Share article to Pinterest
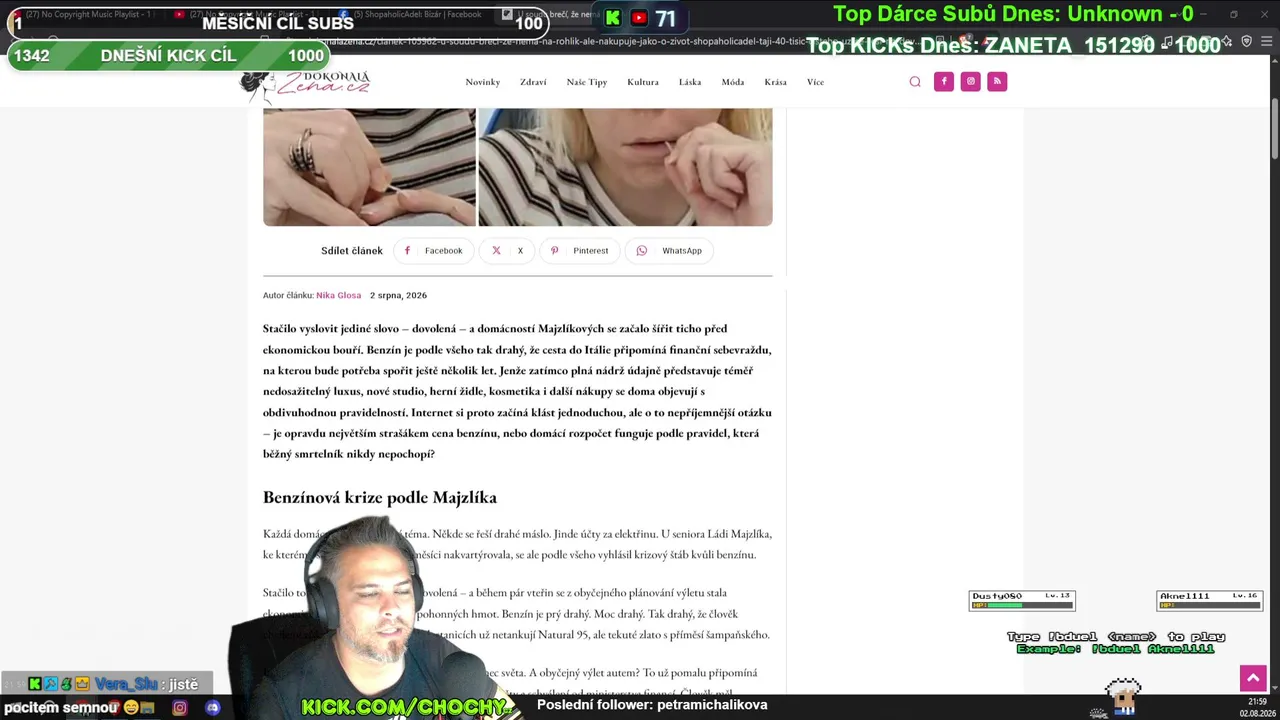1280x720 pixels. [x=579, y=251]
